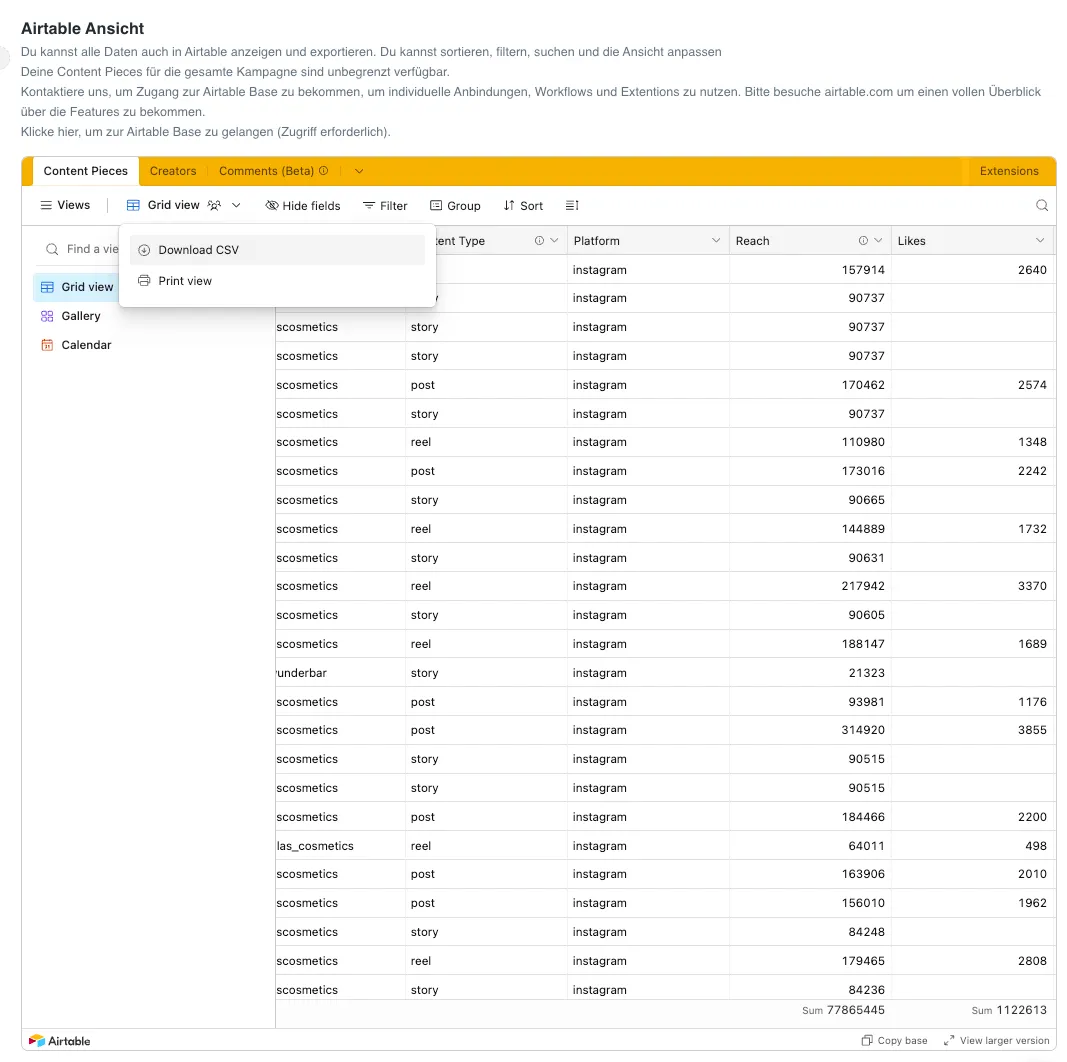Click the las_cosmetics creator cell
This screenshot has height=1062, width=1067.
tap(340, 846)
